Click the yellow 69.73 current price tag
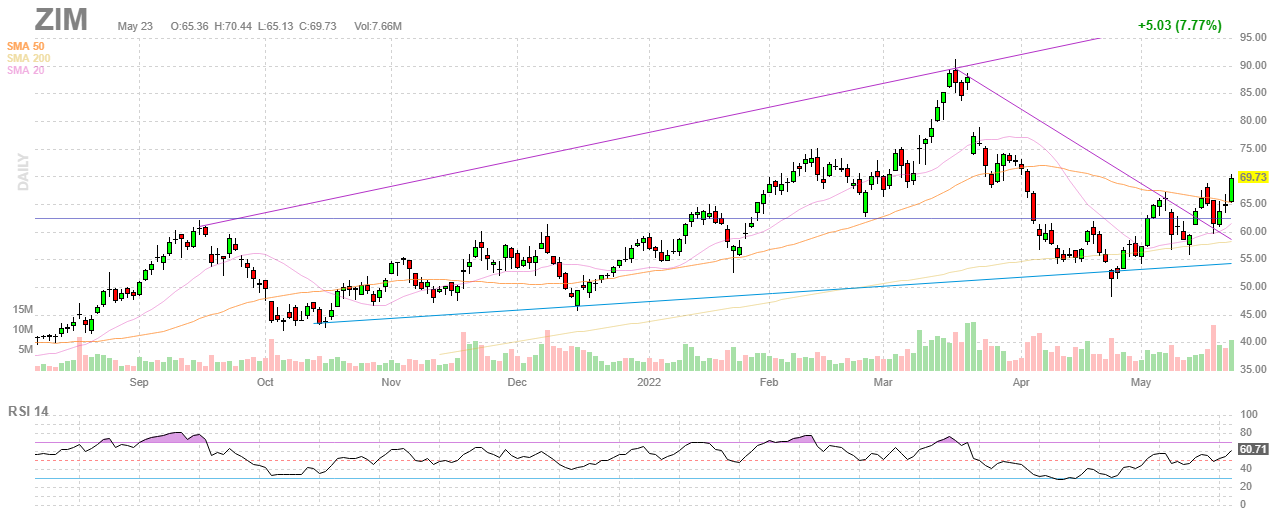 (x=1253, y=176)
